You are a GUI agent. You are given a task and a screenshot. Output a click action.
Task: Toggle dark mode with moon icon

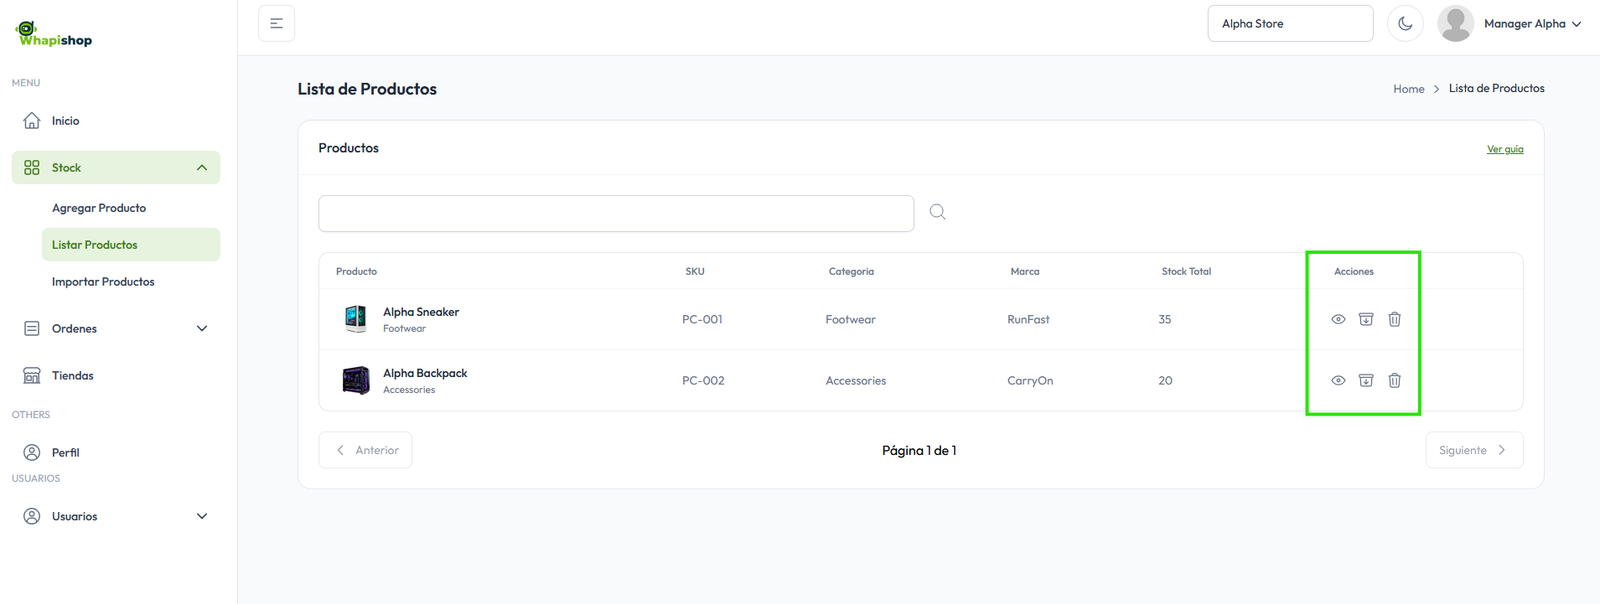pos(1405,24)
